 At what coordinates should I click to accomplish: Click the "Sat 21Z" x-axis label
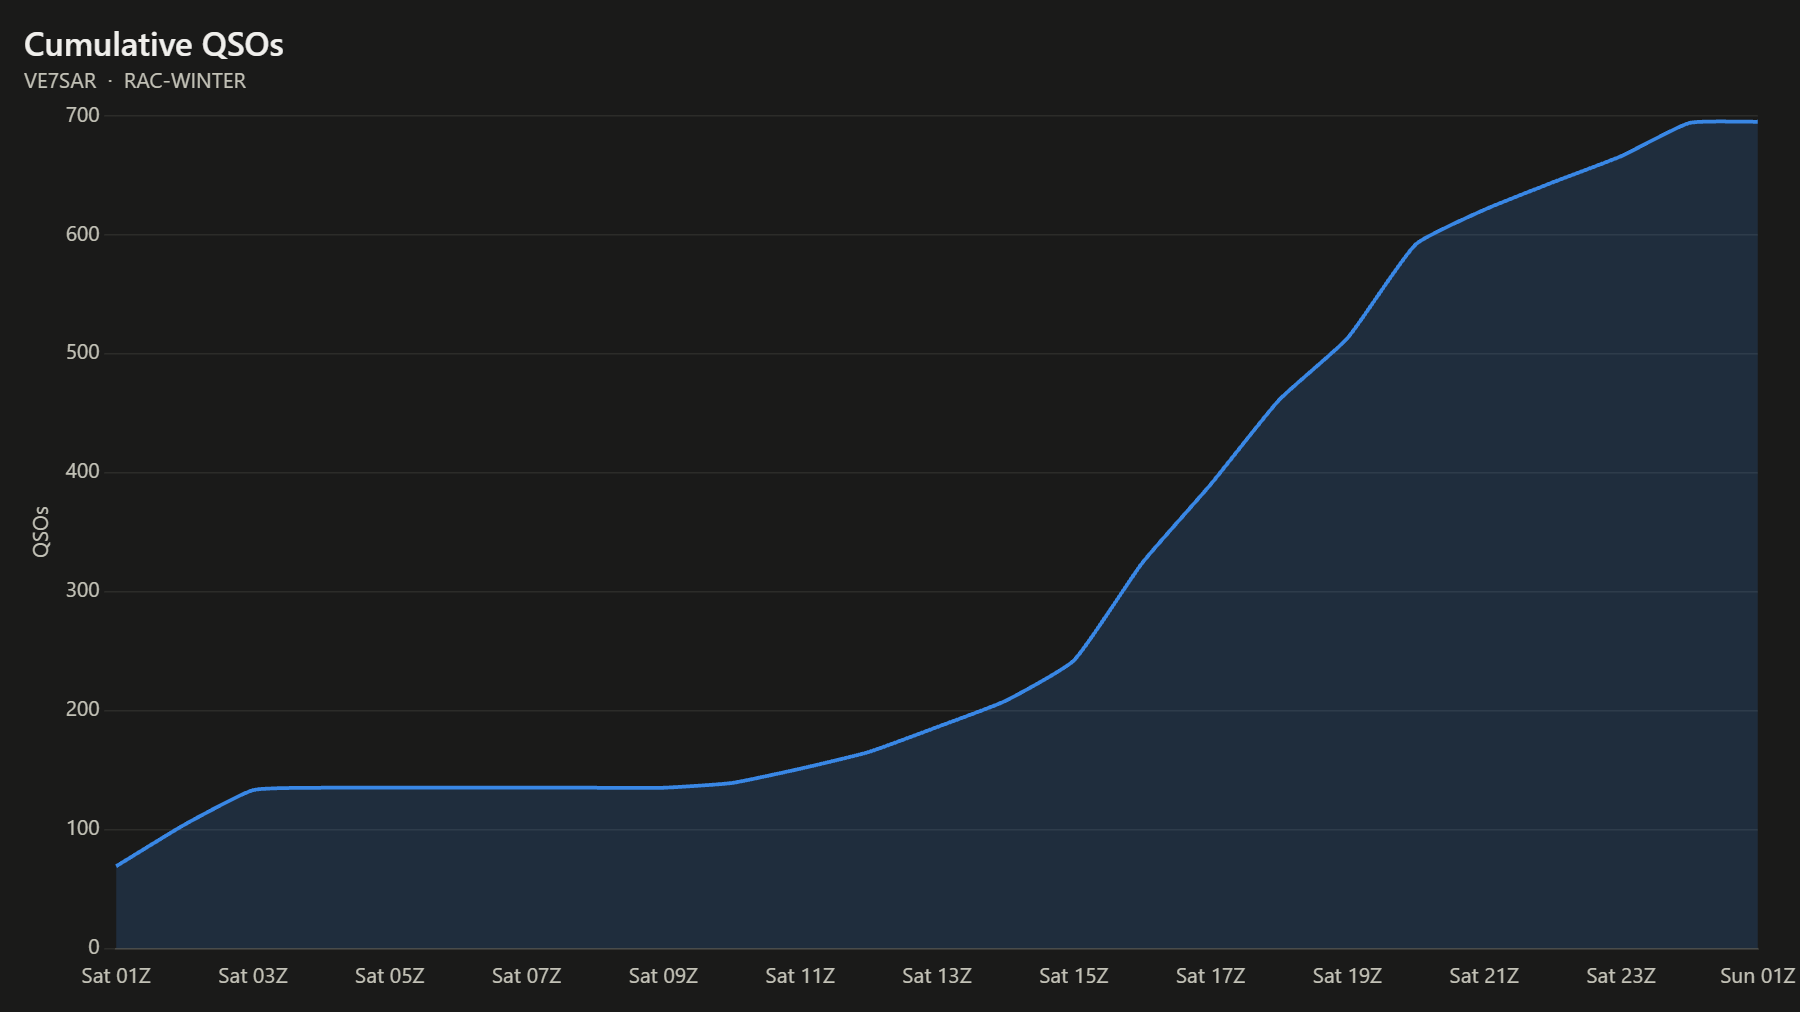[1484, 976]
